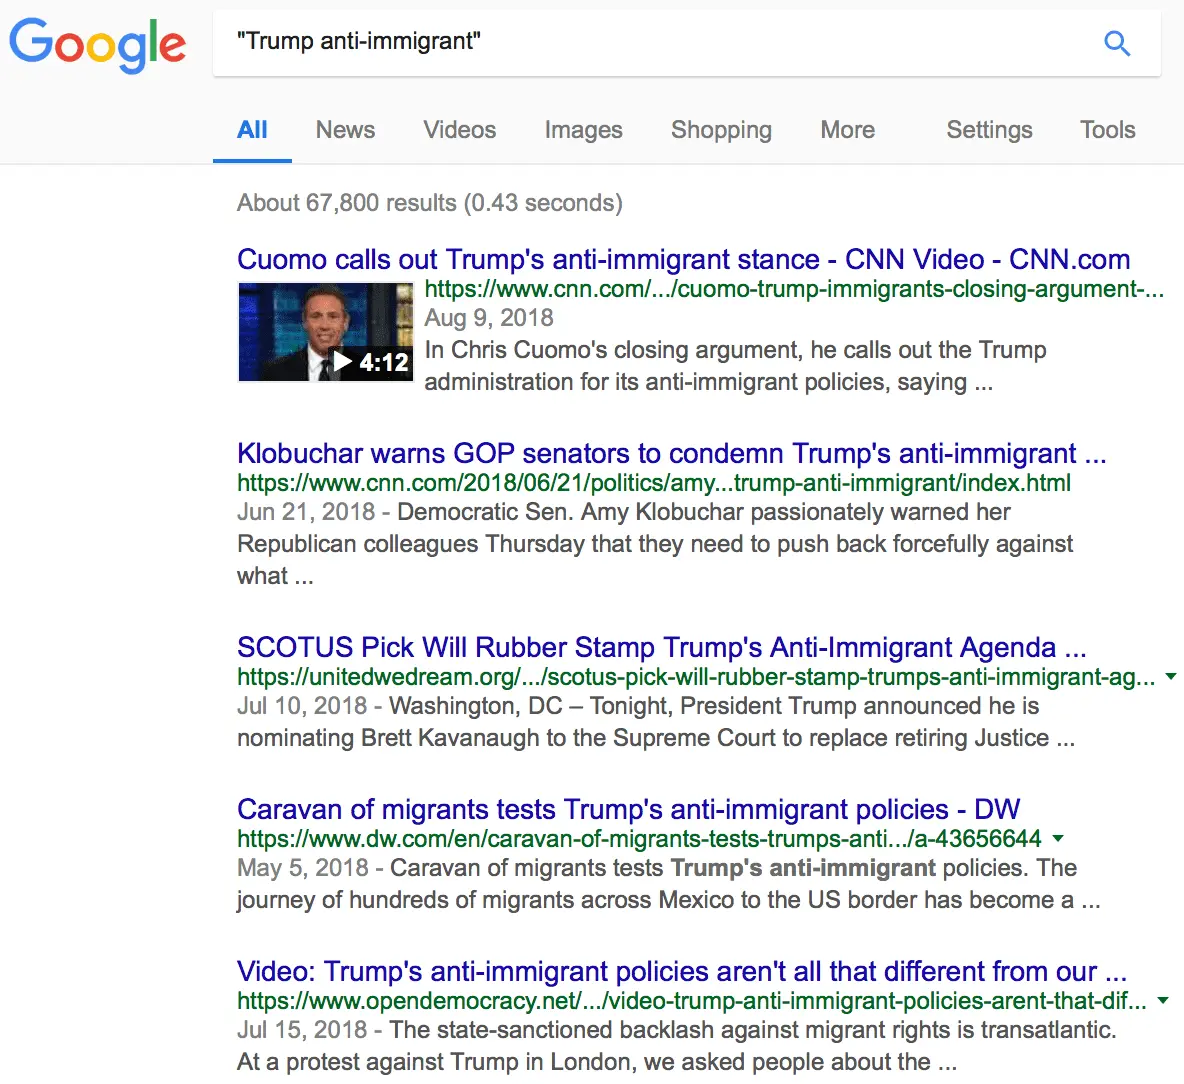Image resolution: width=1184 pixels, height=1084 pixels.
Task: Click the blue search magnifier icon
Action: [x=1116, y=43]
